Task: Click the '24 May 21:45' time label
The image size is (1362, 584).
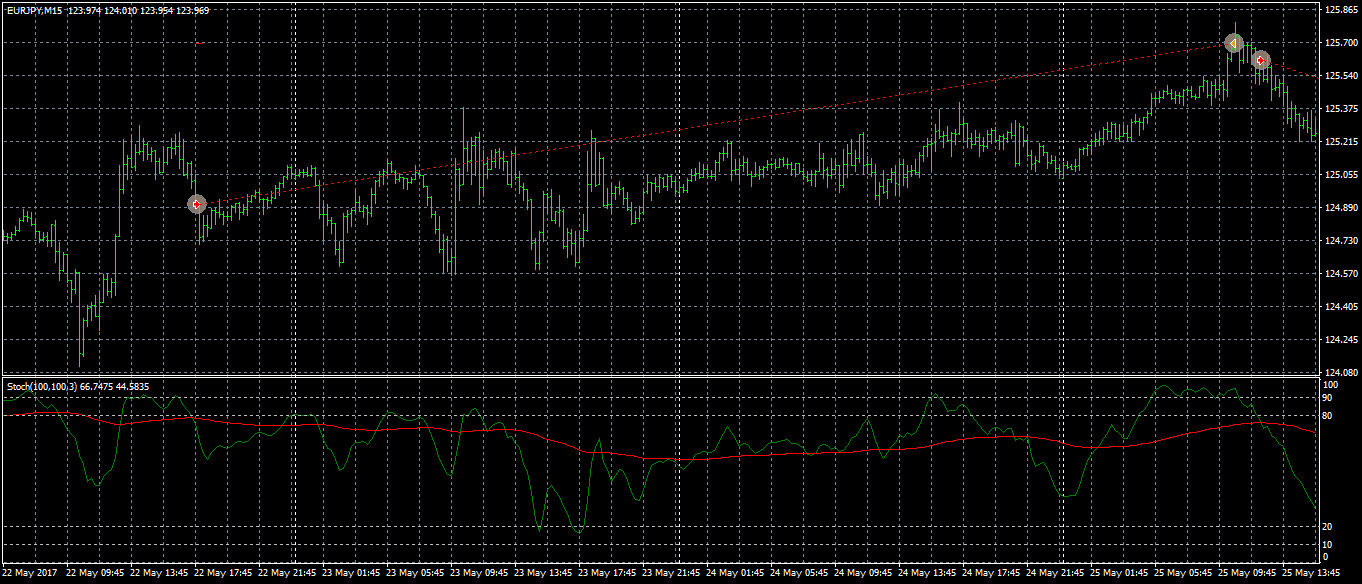Action: 1056,574
